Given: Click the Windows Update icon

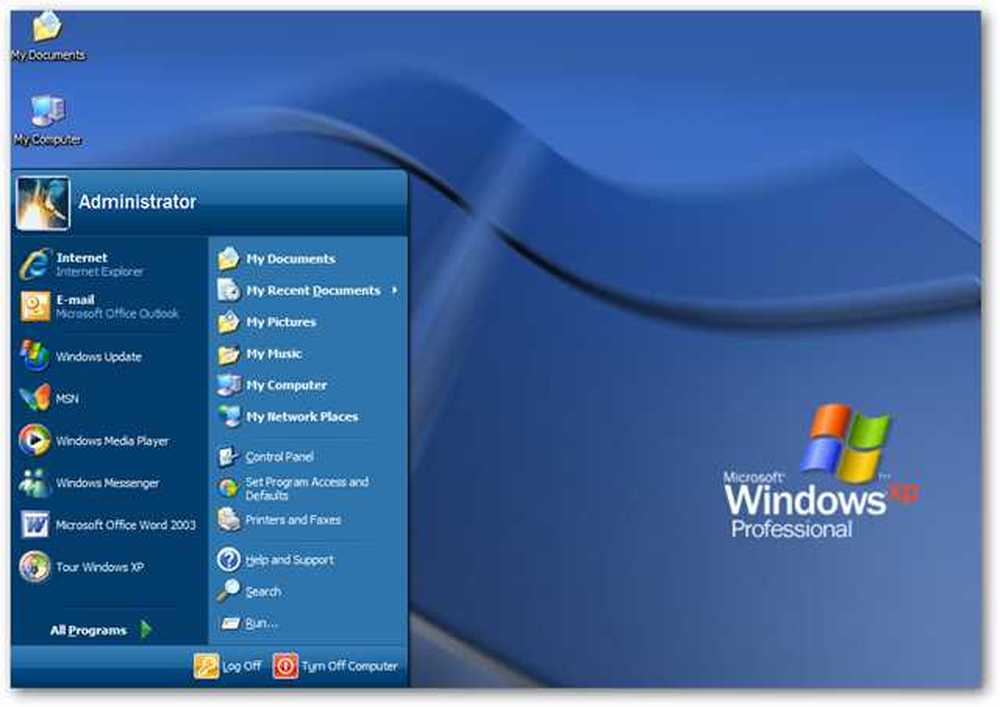Looking at the screenshot, I should click(x=34, y=355).
